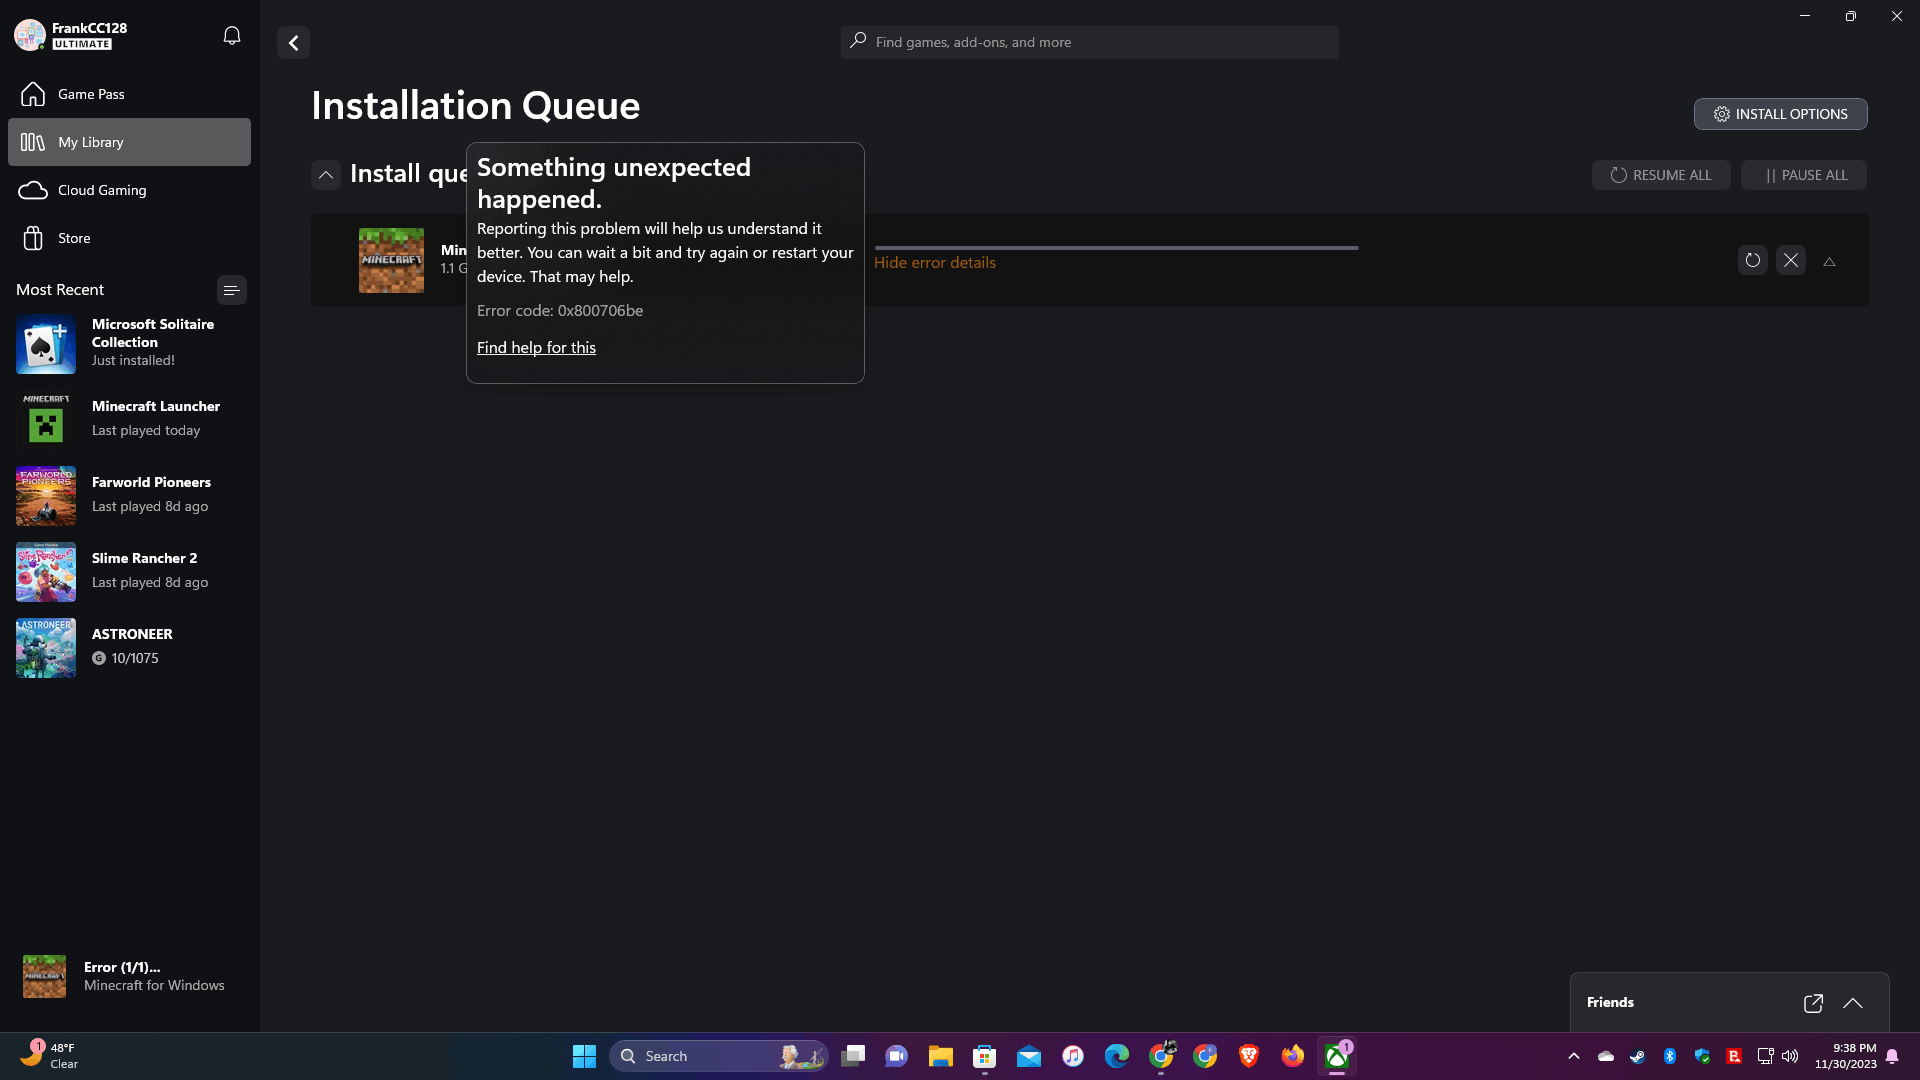Open Farworld Pioneers from recent list
The width and height of the screenshot is (1920, 1080).
pos(129,495)
